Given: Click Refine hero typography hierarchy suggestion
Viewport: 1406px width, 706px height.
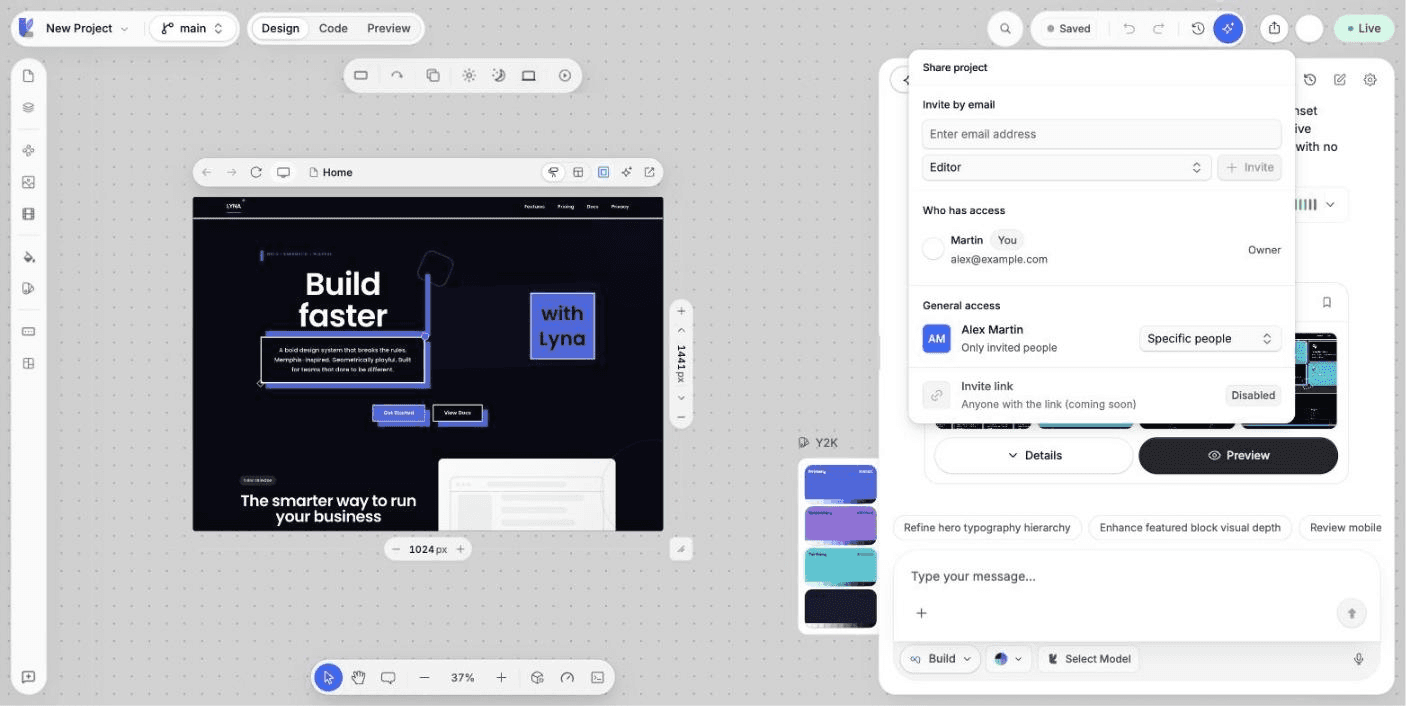Looking at the screenshot, I should (x=987, y=528).
